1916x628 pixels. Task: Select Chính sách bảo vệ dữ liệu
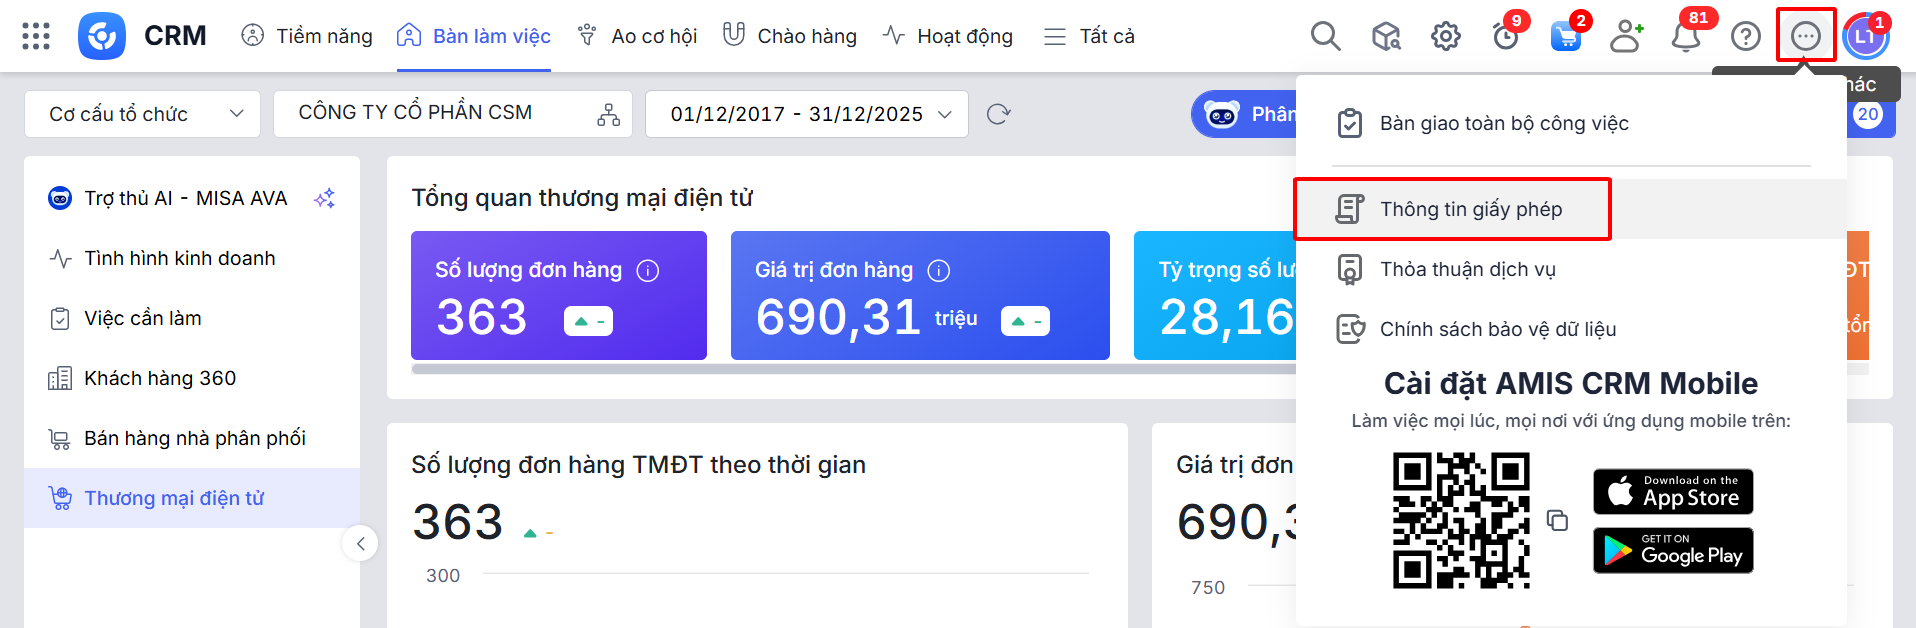pos(1571,329)
